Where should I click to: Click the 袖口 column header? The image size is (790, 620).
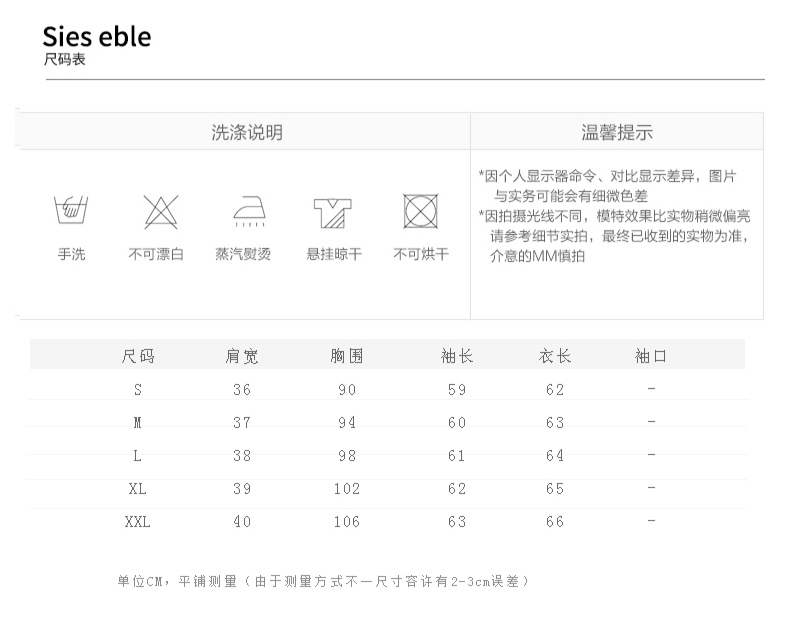point(650,356)
